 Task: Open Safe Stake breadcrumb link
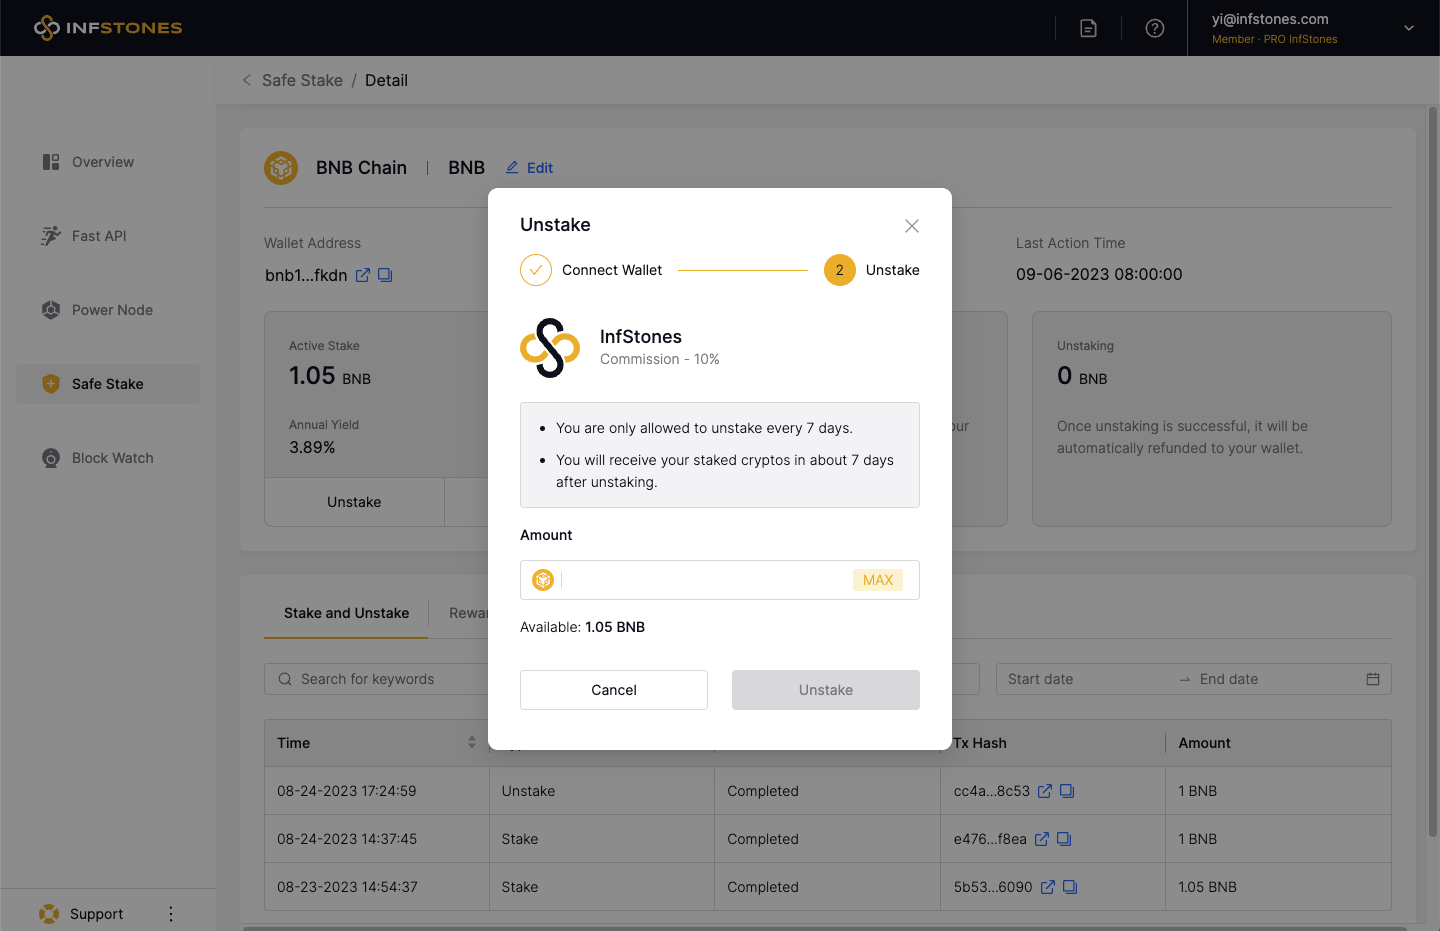coord(302,80)
